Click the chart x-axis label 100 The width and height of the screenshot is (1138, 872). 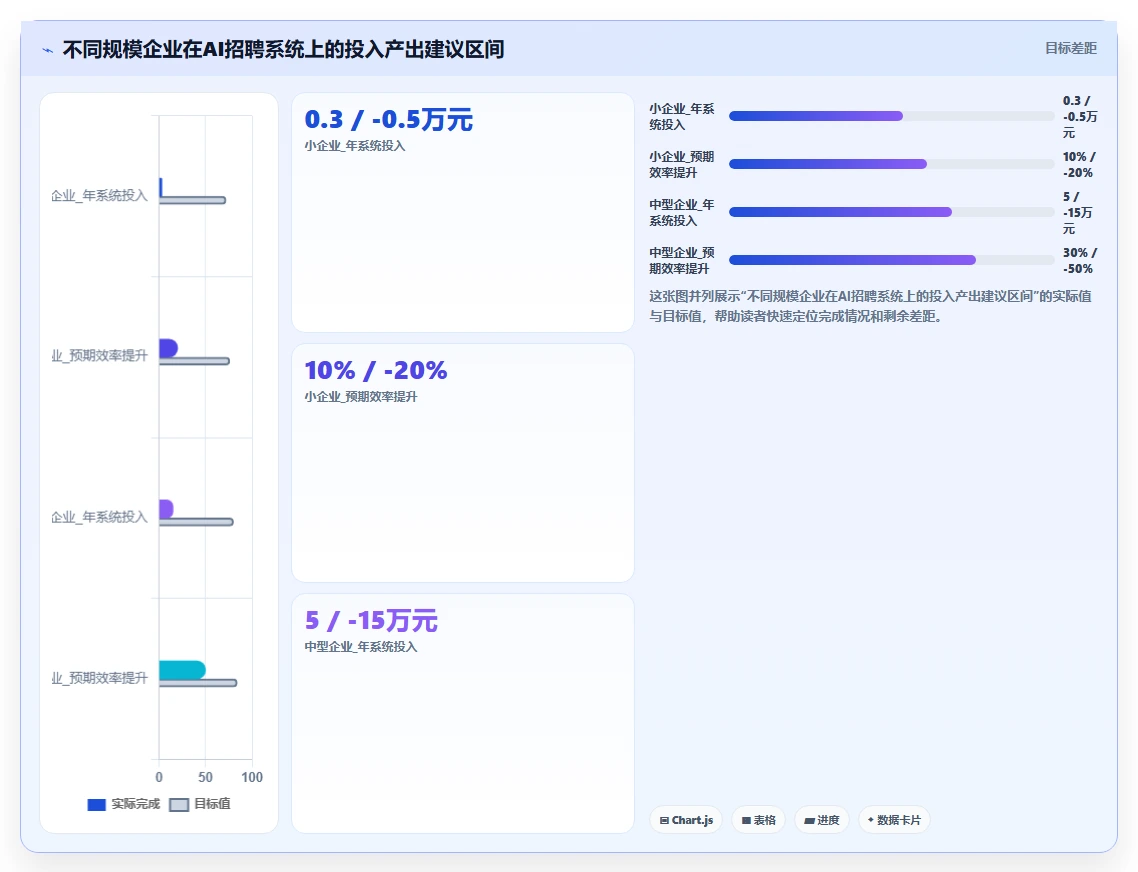click(x=252, y=777)
